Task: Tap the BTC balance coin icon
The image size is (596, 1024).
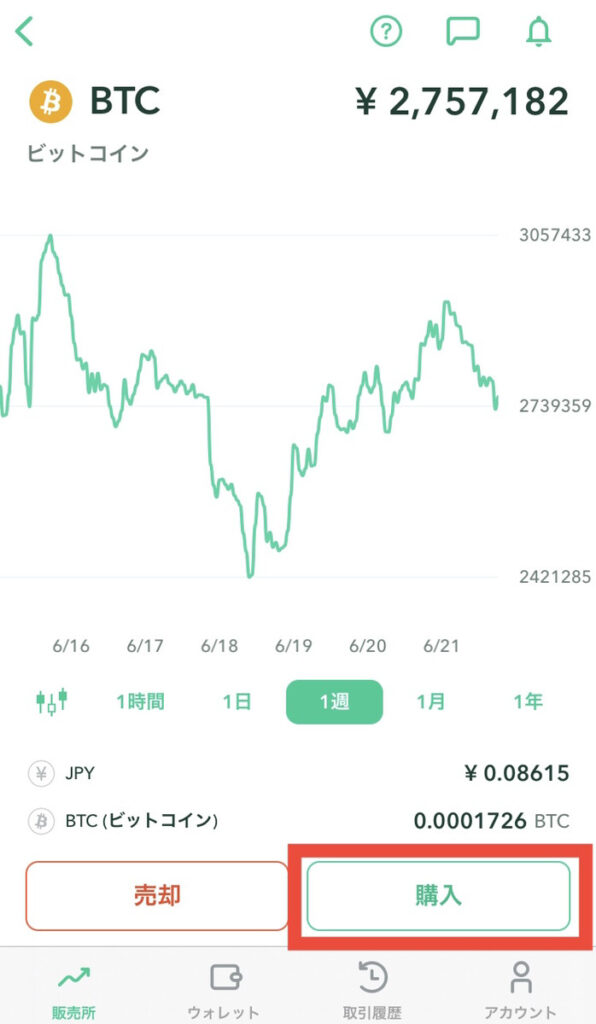Action: click(41, 820)
